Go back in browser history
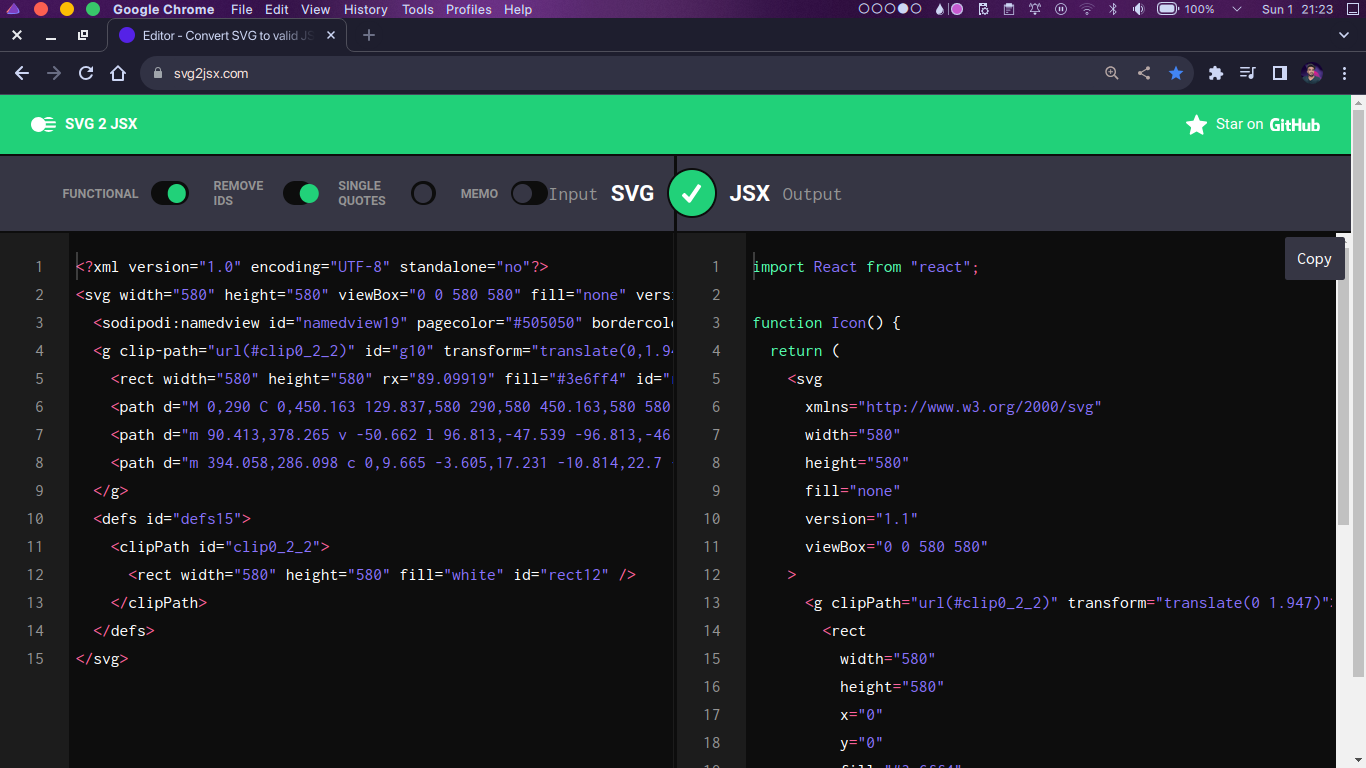 [22, 73]
